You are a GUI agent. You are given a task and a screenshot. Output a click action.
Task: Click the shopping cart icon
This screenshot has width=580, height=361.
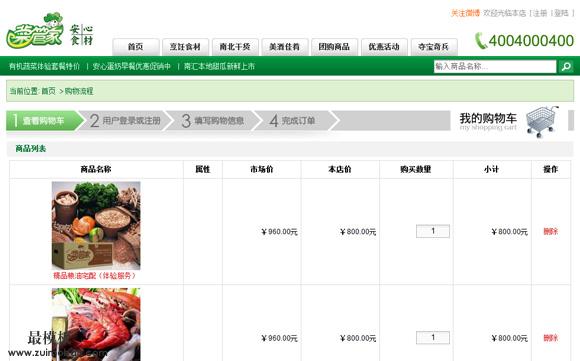click(x=542, y=122)
